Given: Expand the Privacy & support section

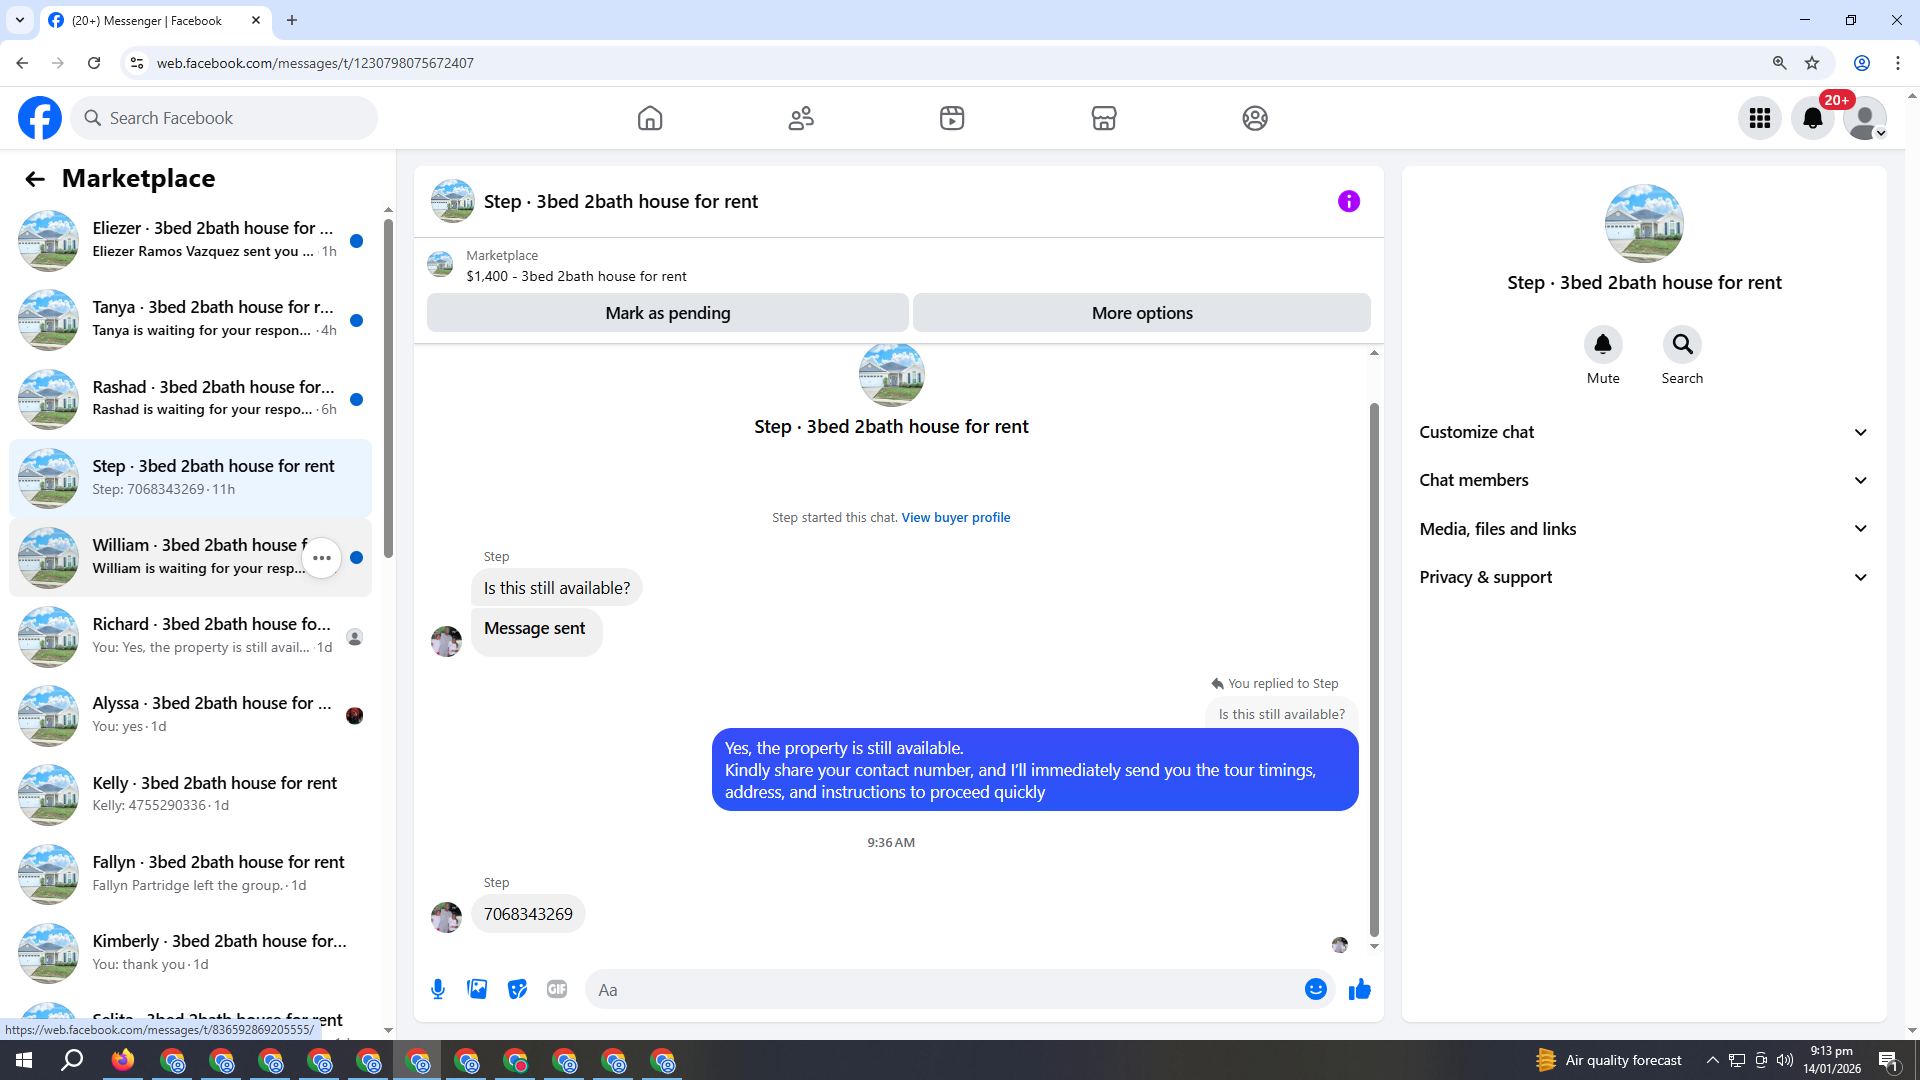Looking at the screenshot, I should coord(1644,577).
